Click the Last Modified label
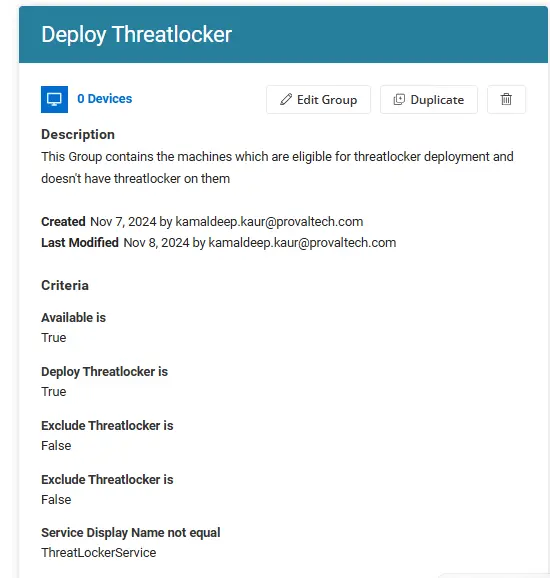Viewport: 550px width, 578px height. pos(80,243)
